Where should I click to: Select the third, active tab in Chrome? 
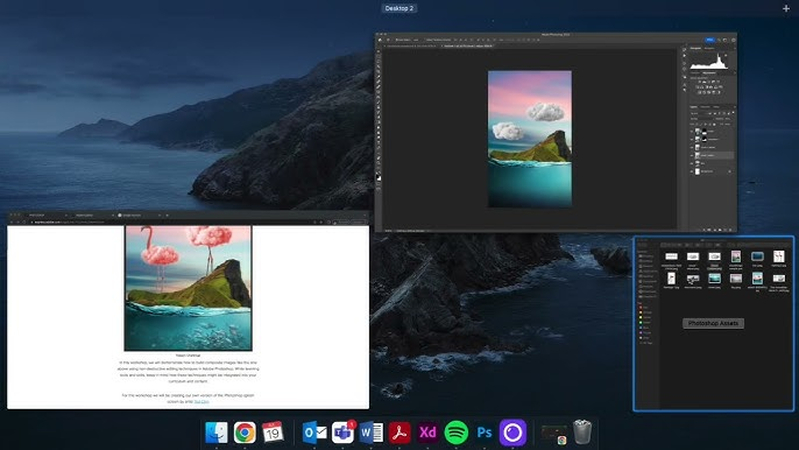139,216
